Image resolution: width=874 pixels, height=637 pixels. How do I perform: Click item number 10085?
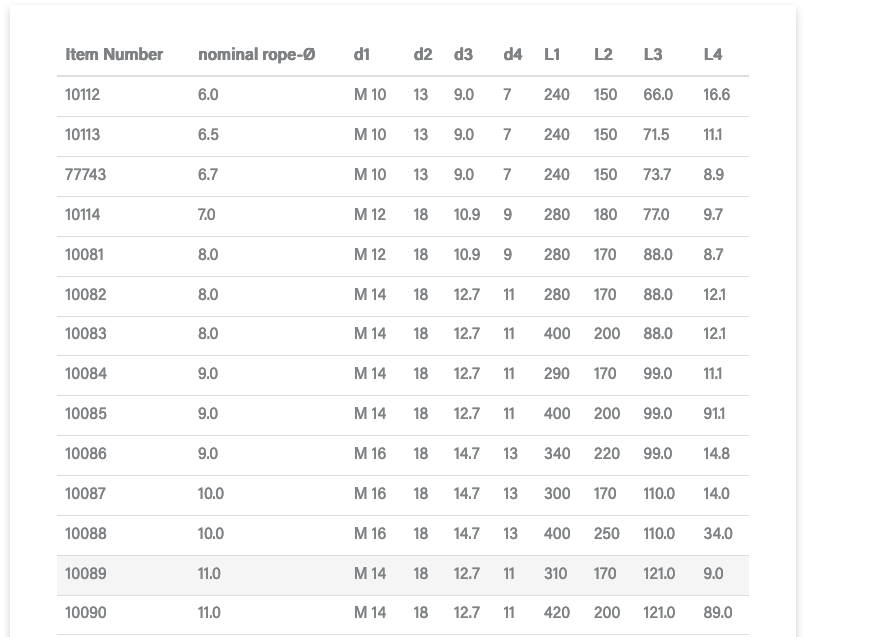pos(85,414)
